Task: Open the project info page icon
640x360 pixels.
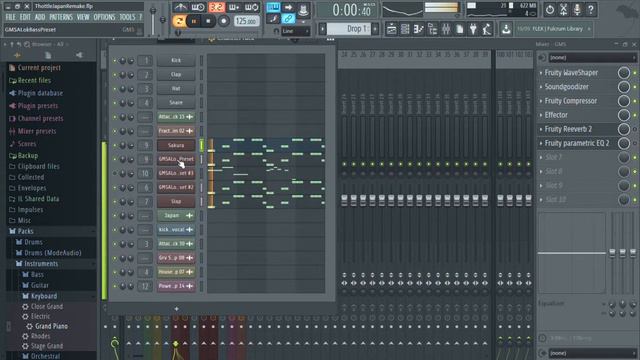Action: [460, 29]
